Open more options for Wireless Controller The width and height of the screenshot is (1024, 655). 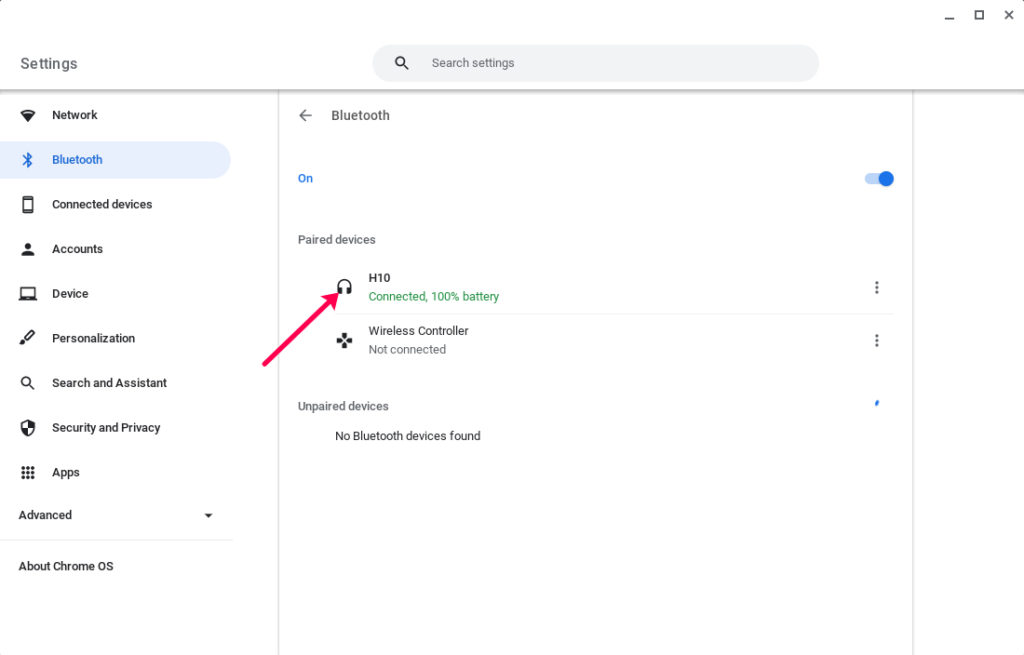coord(876,340)
